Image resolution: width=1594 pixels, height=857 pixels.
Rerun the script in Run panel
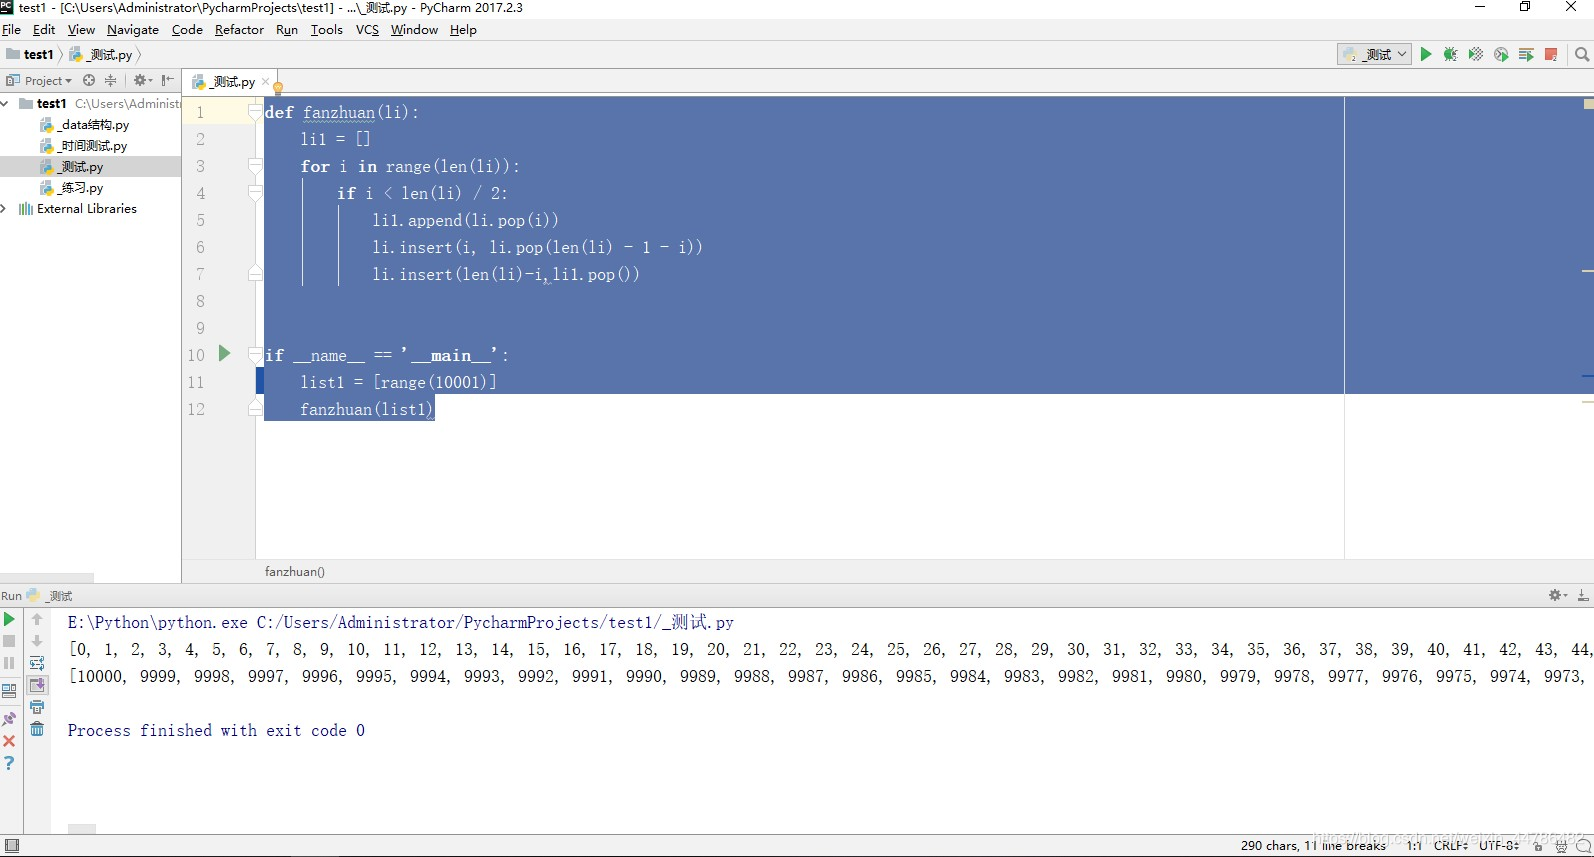9,619
